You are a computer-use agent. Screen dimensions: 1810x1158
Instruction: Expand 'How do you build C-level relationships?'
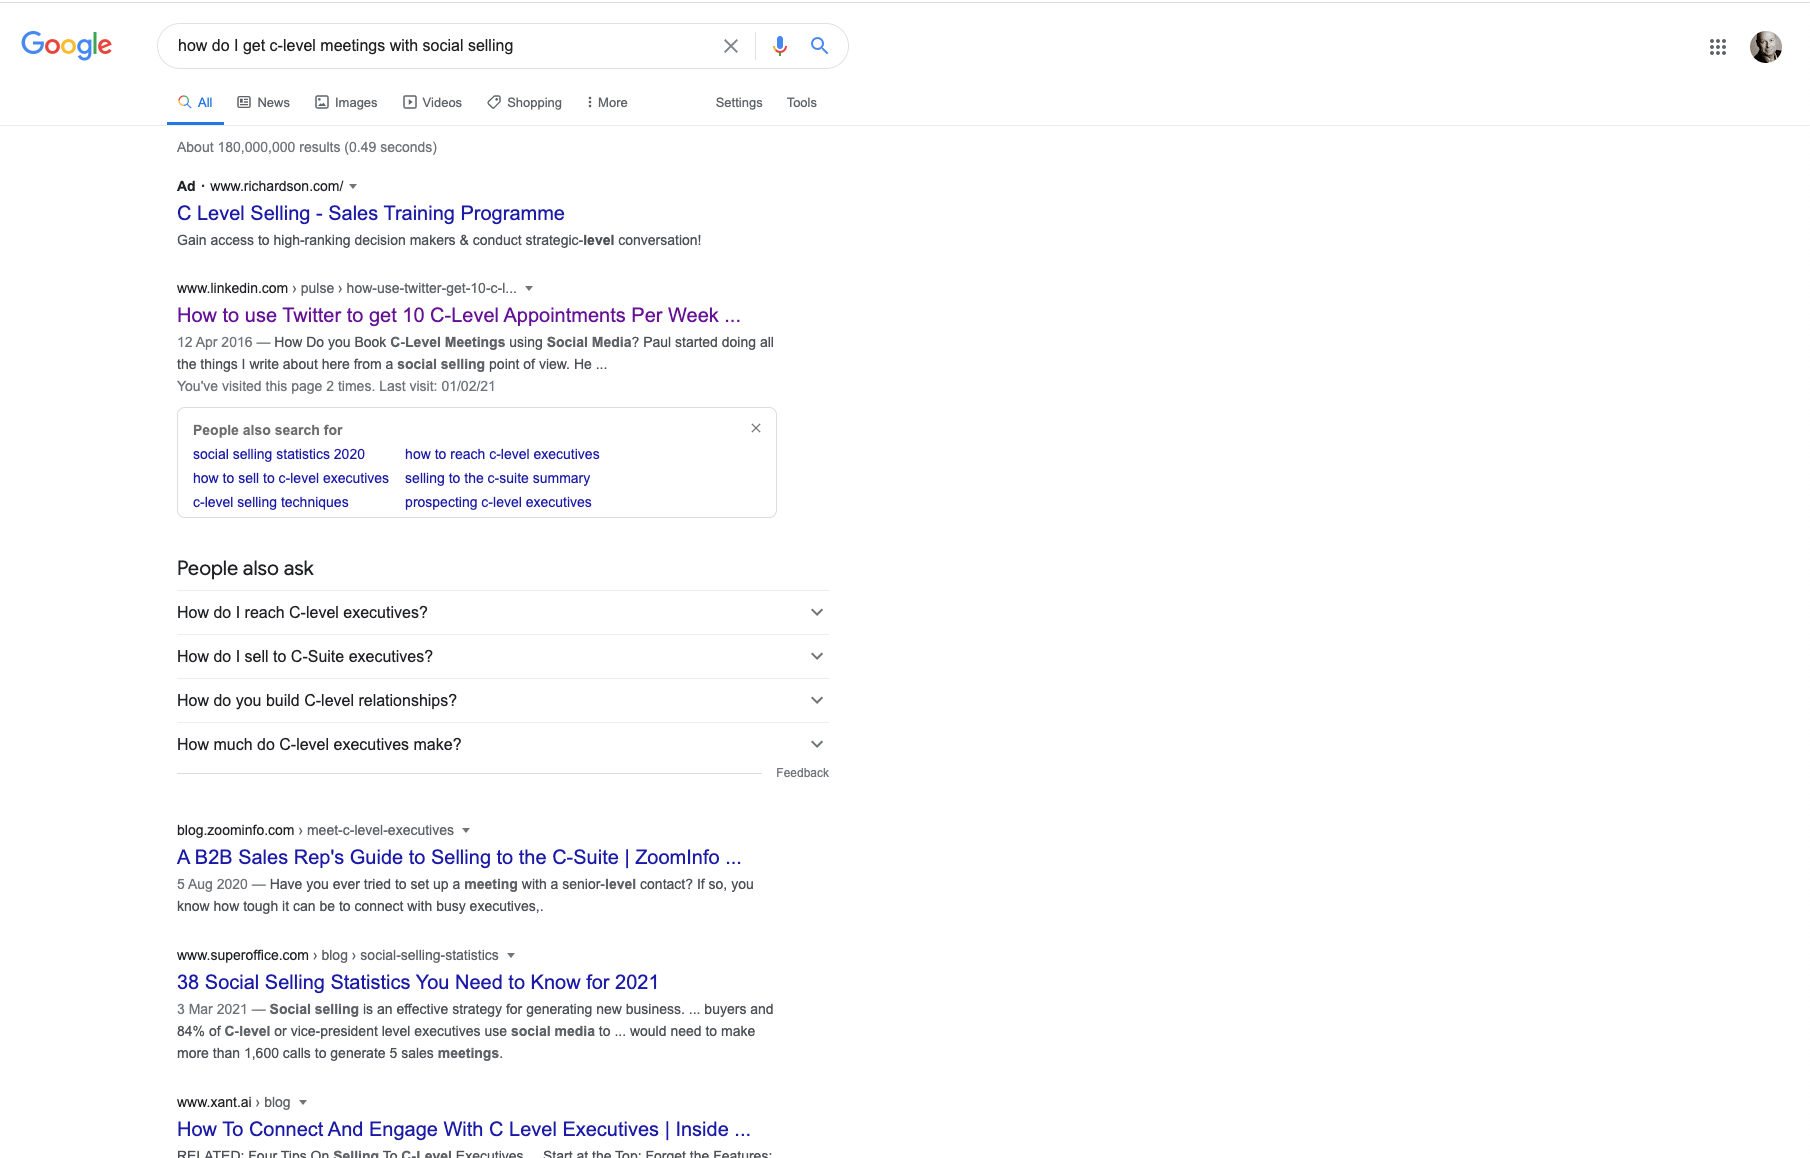point(502,700)
